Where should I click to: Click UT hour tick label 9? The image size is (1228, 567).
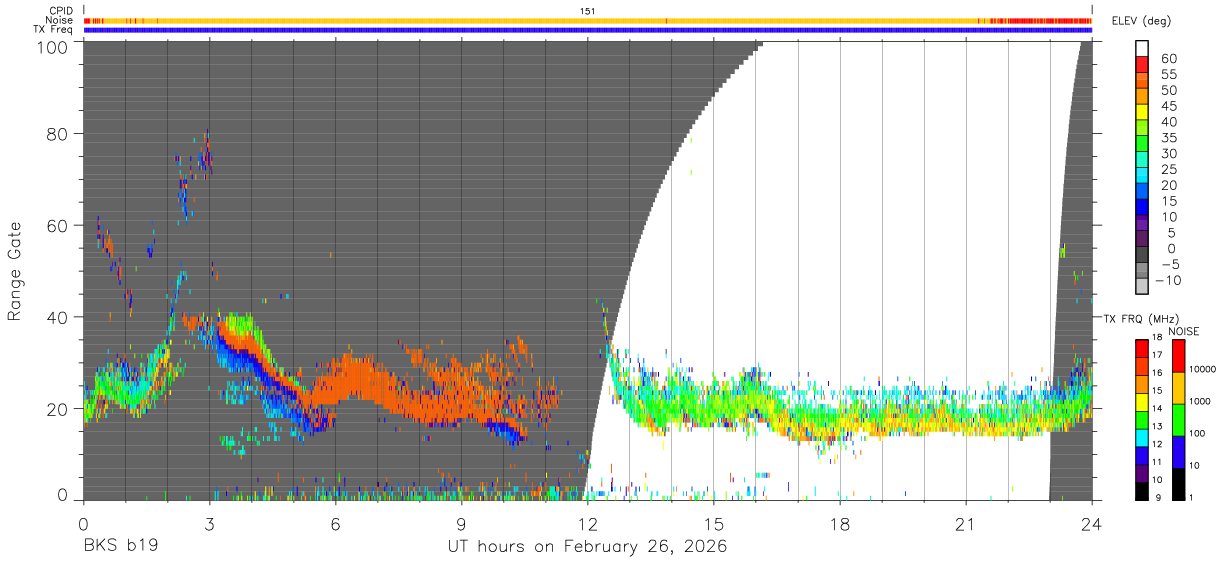point(462,524)
